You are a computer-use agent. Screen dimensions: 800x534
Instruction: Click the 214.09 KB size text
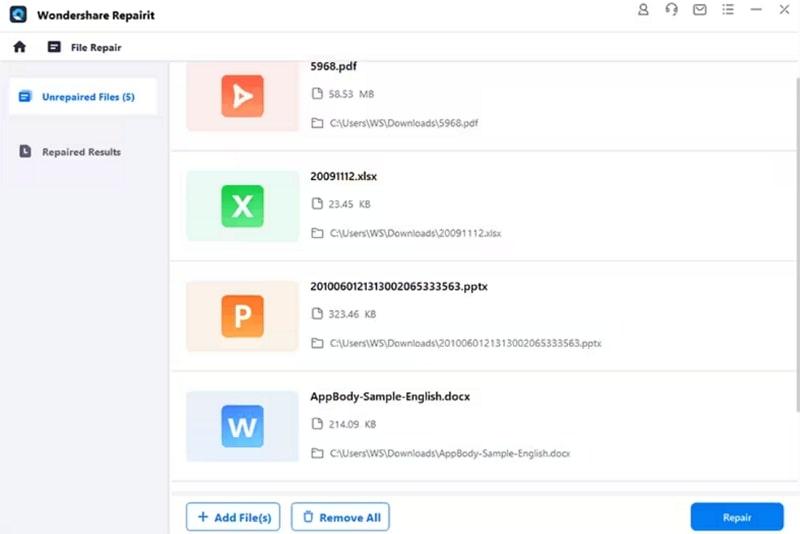pyautogui.click(x=352, y=424)
